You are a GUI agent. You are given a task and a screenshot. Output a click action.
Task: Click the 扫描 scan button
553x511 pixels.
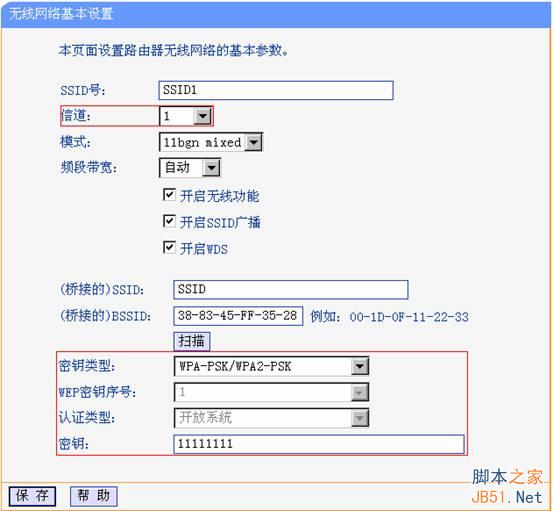(192, 341)
